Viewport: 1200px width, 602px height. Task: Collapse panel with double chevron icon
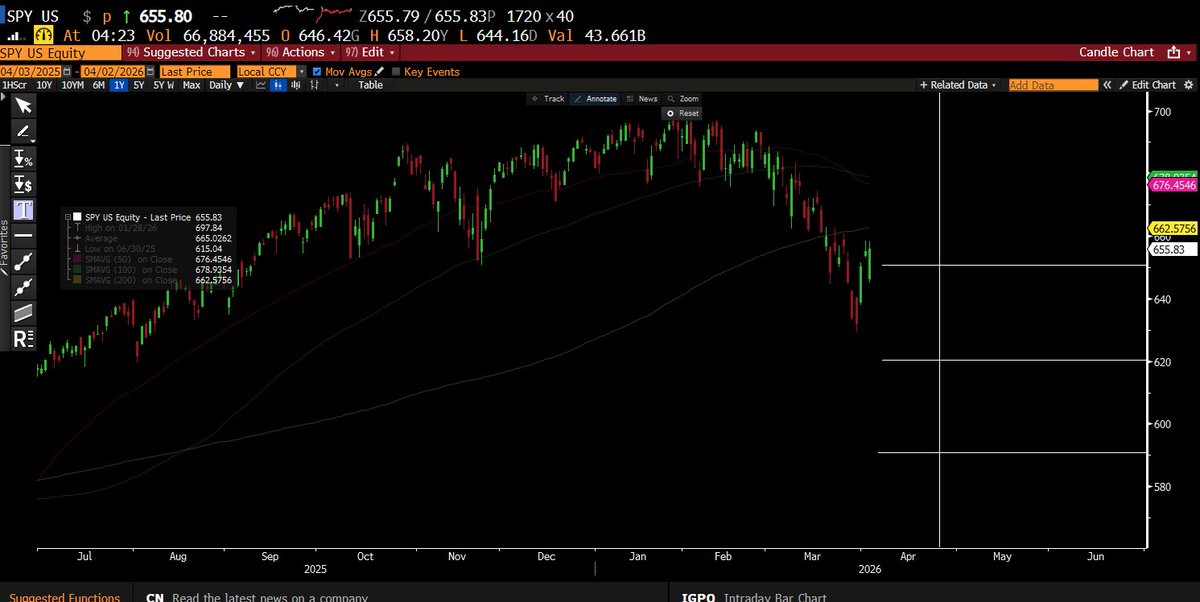click(x=1107, y=85)
